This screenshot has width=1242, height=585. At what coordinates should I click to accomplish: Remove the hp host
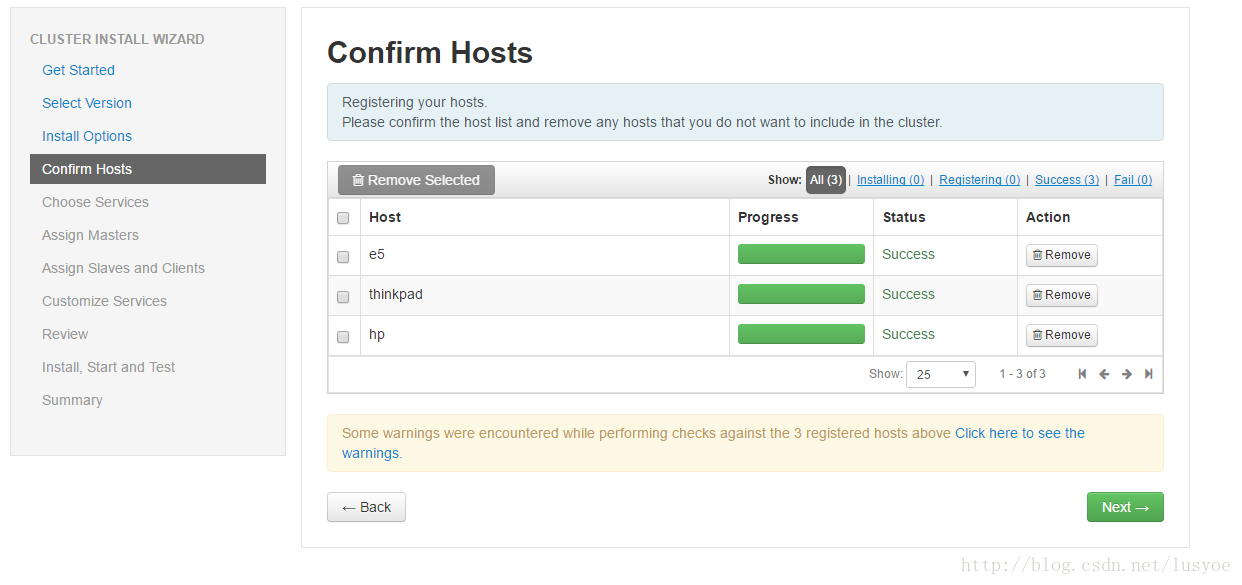click(1061, 335)
